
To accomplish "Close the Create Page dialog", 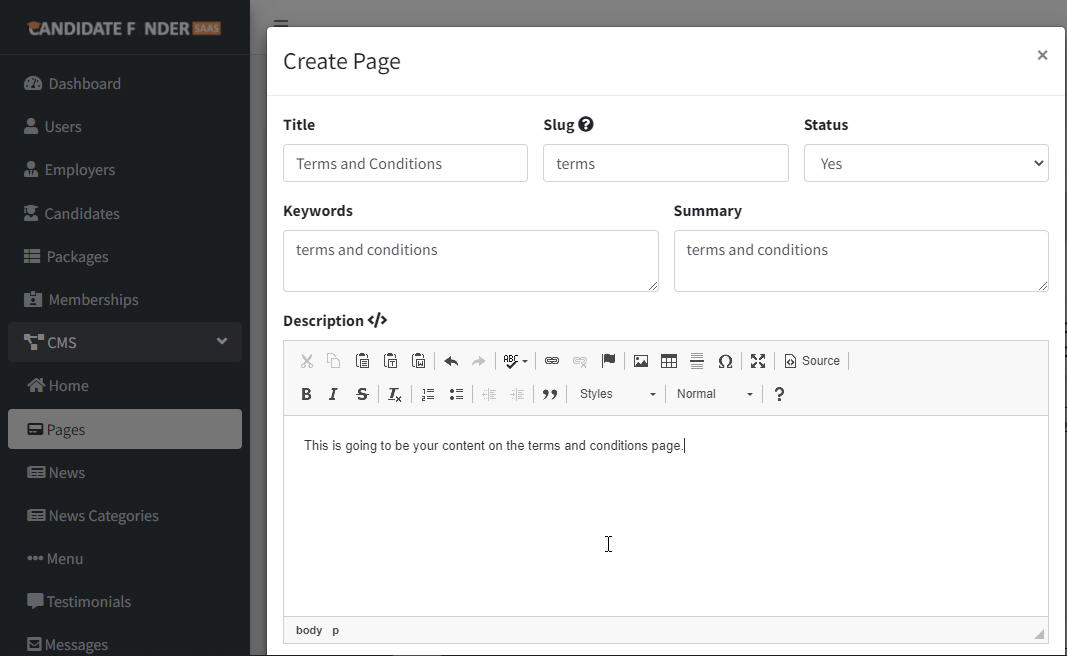I will click(1042, 55).
